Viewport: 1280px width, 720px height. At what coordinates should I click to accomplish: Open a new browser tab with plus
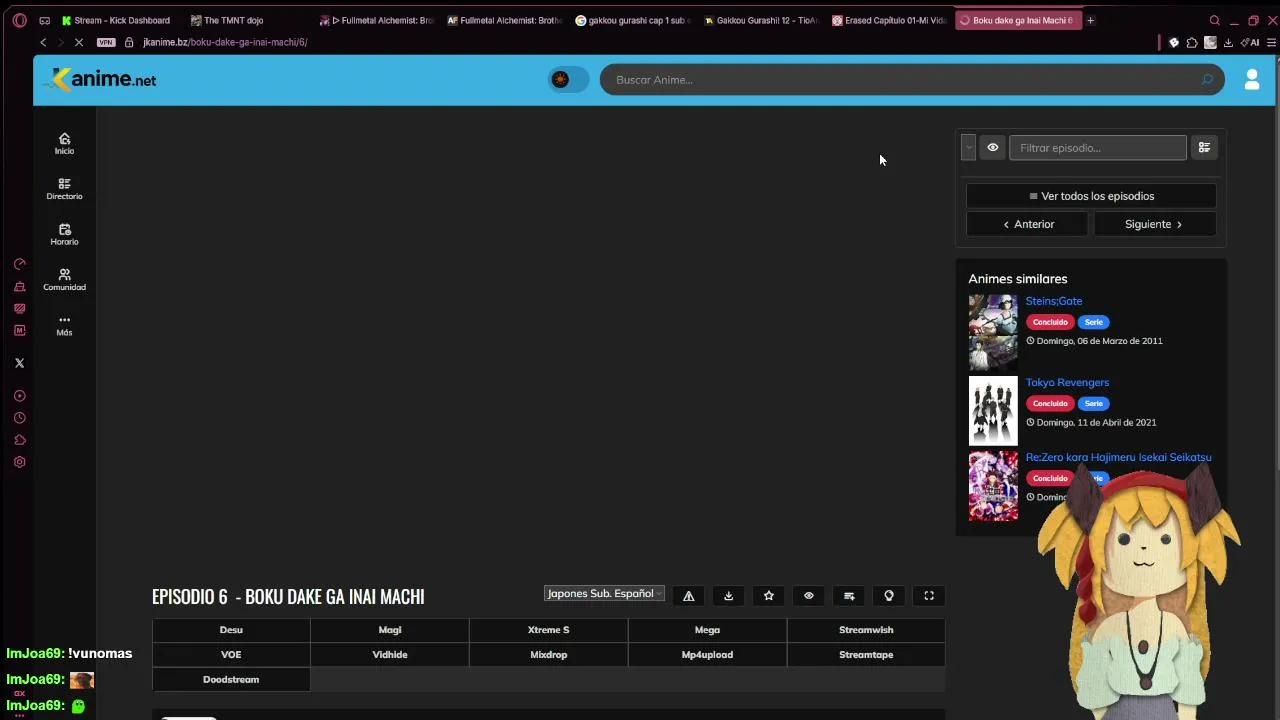[1091, 20]
